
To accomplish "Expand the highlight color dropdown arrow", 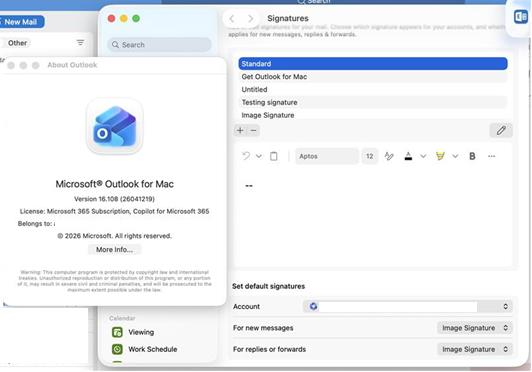I will coord(455,156).
